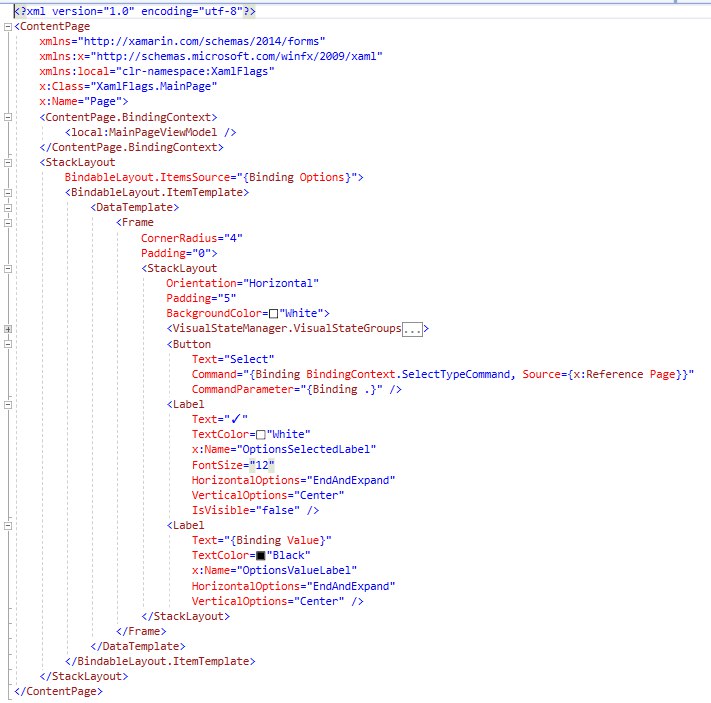This screenshot has height=703, width=711.
Task: Click the CornerRadius="4" attribute
Action: [x=192, y=238]
